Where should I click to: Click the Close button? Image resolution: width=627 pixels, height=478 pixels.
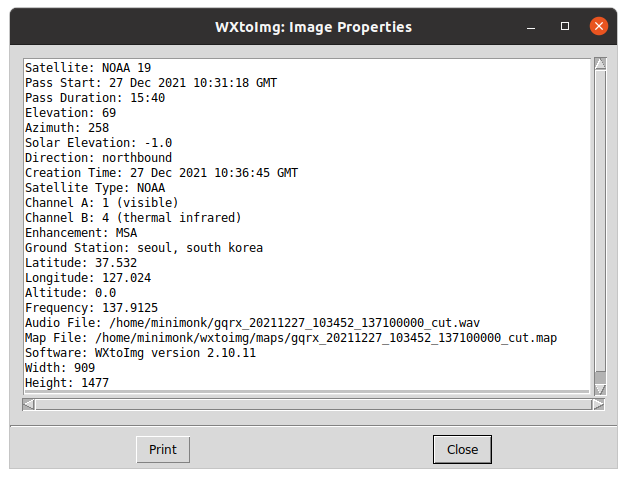[x=462, y=450]
